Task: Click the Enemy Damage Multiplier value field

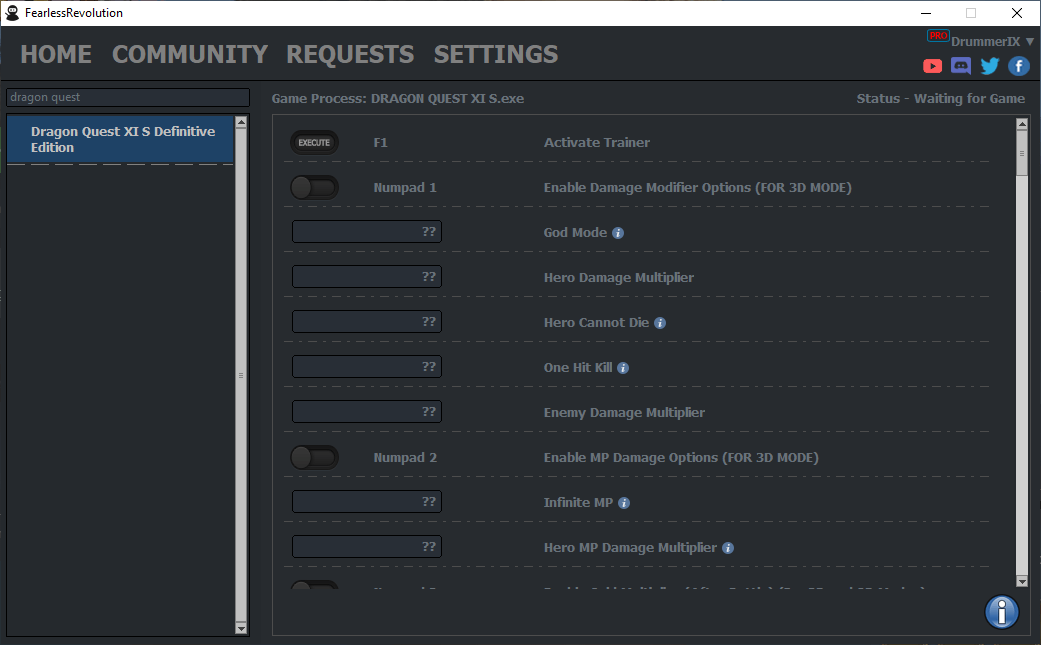Action: [367, 412]
